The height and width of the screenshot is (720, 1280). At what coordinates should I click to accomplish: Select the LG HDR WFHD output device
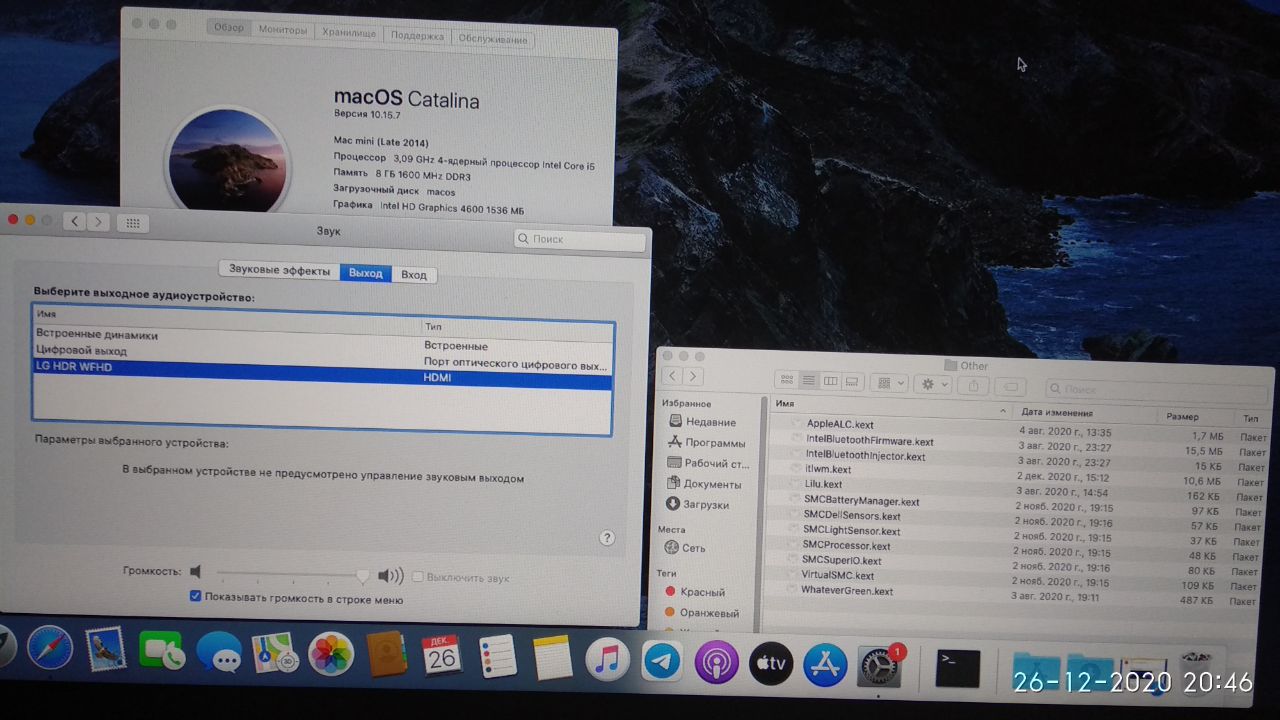[322, 372]
